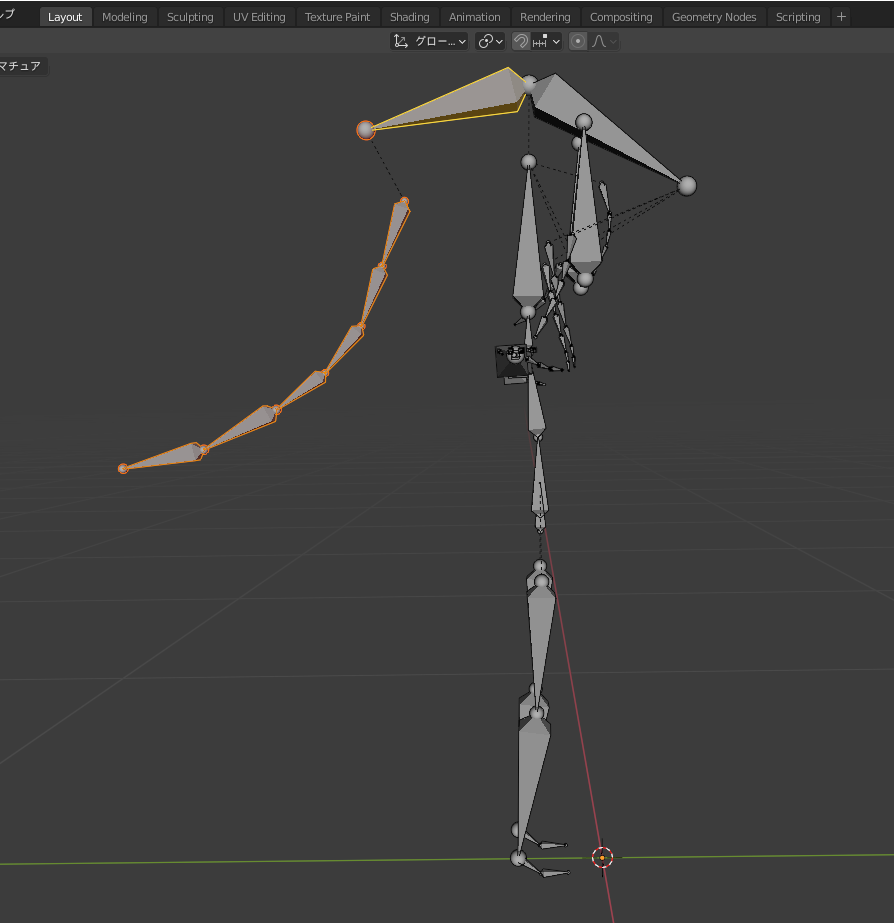894x923 pixels.
Task: Switch to the Rendering workspace
Action: coord(545,17)
